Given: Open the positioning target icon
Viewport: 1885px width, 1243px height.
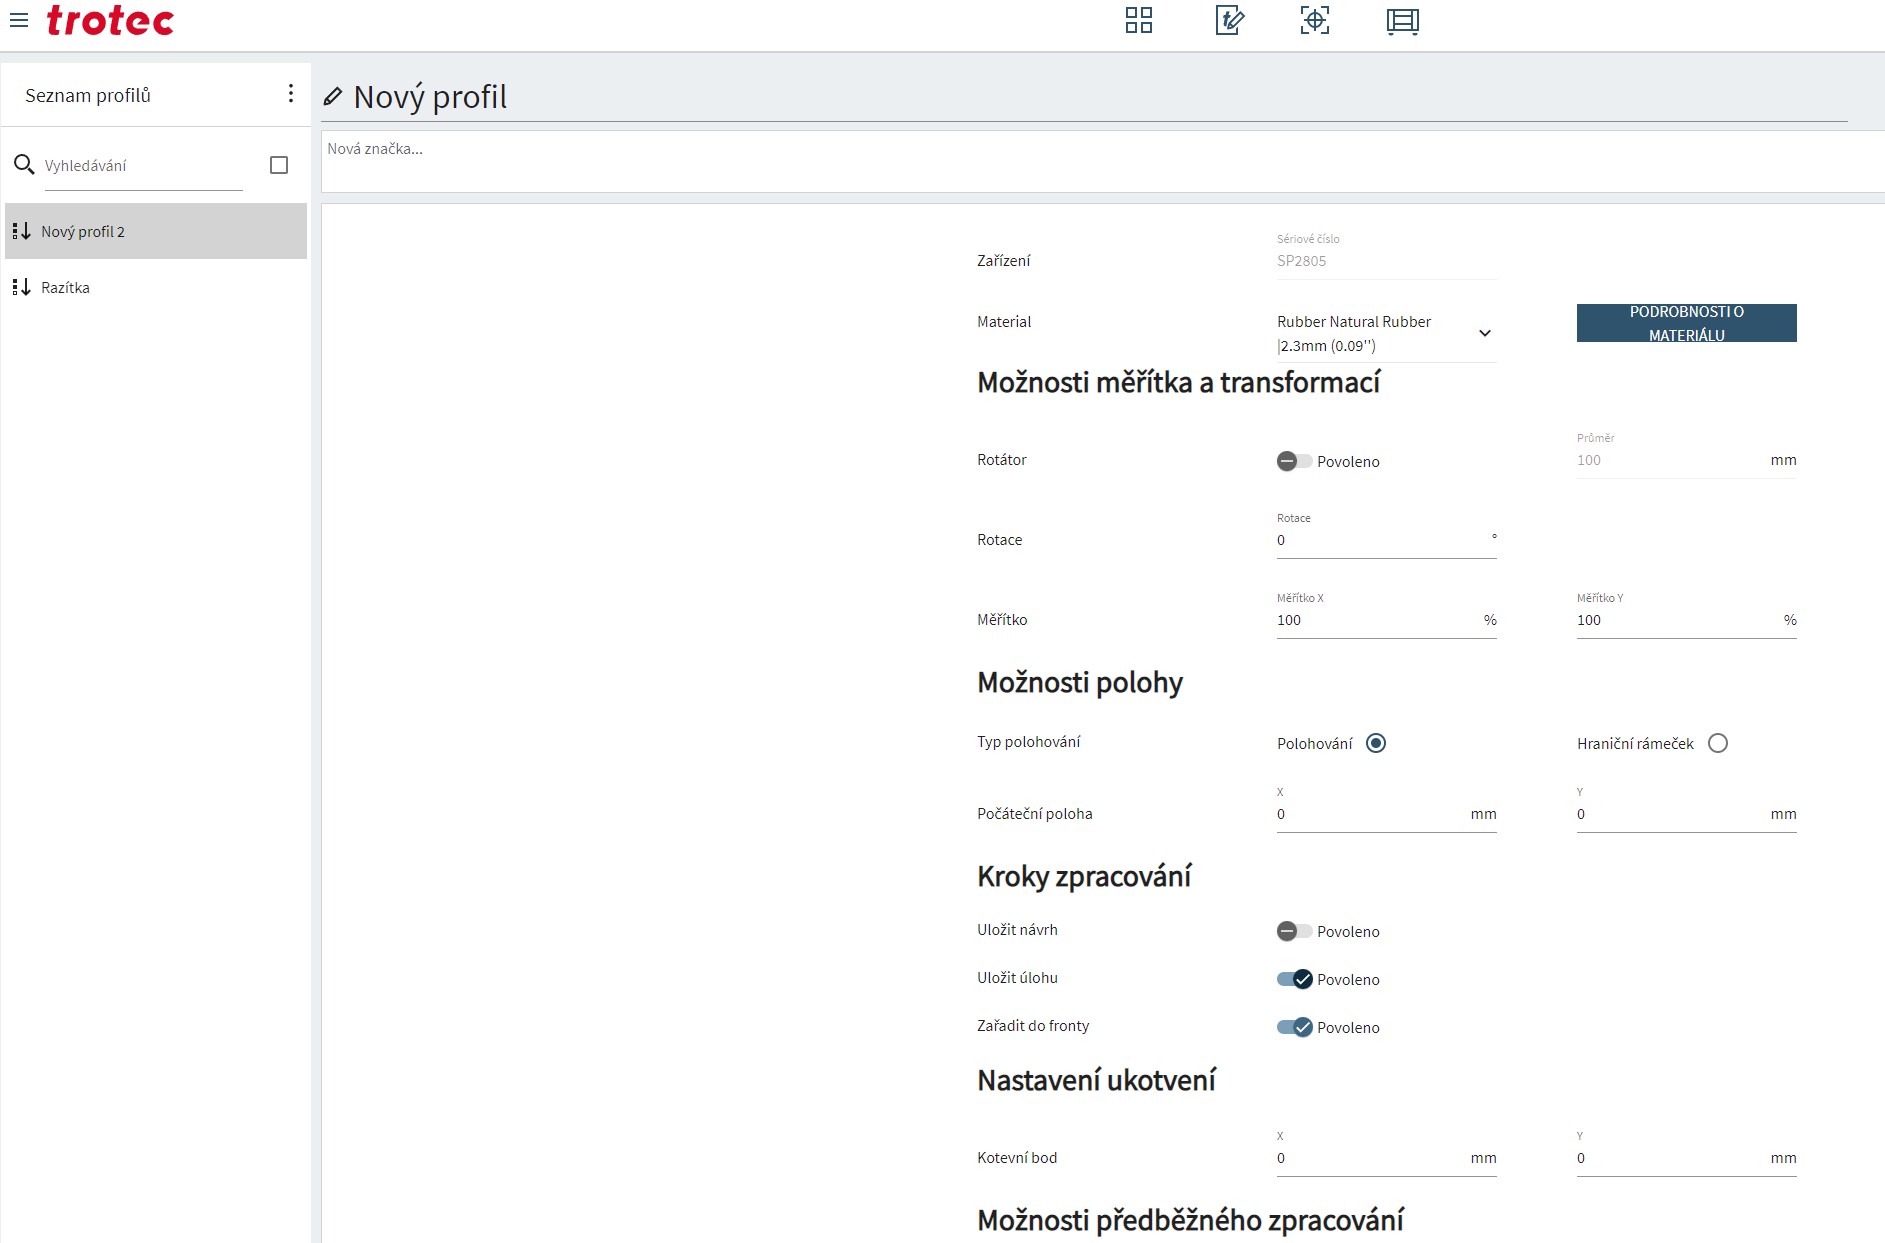Looking at the screenshot, I should pos(1314,20).
